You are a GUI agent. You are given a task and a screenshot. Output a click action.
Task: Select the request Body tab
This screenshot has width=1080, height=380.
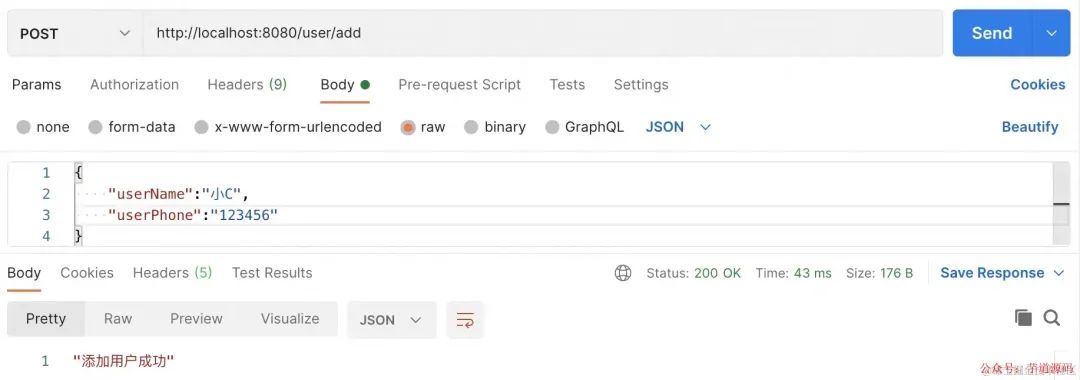pos(345,85)
